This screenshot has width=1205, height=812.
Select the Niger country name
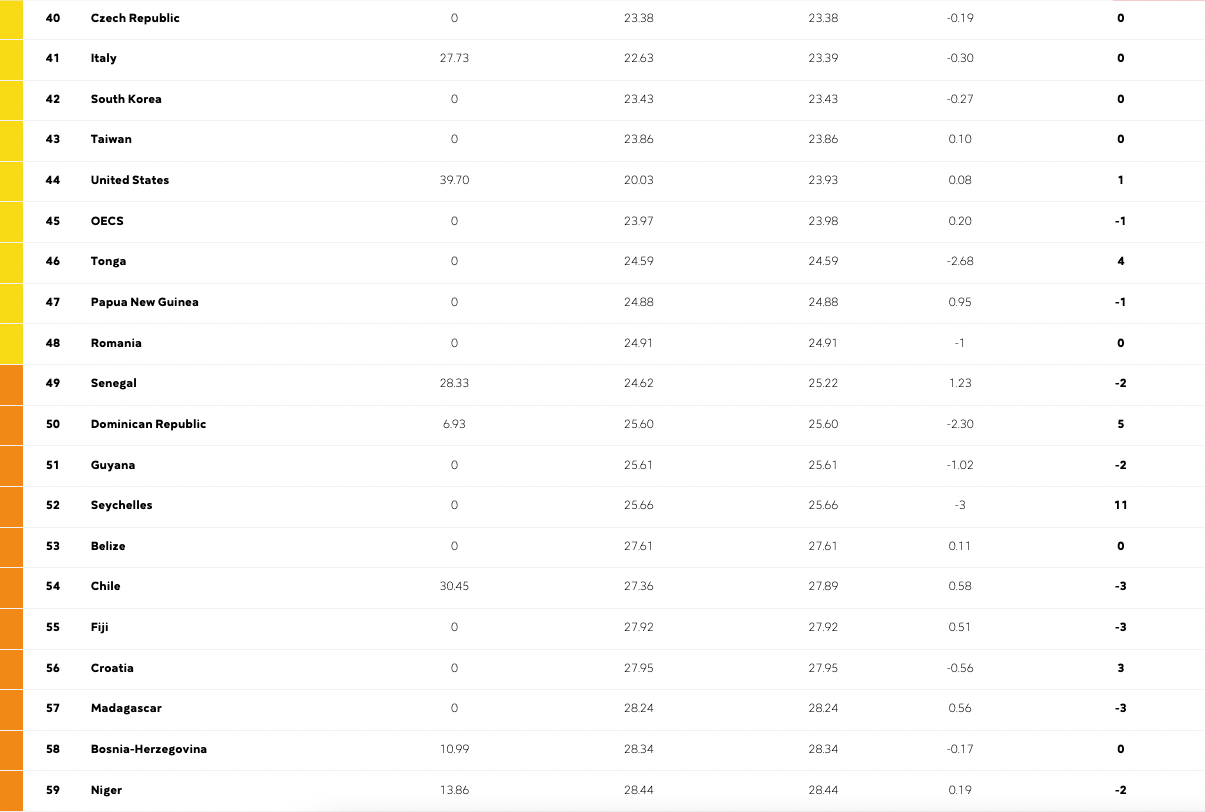[x=106, y=790]
